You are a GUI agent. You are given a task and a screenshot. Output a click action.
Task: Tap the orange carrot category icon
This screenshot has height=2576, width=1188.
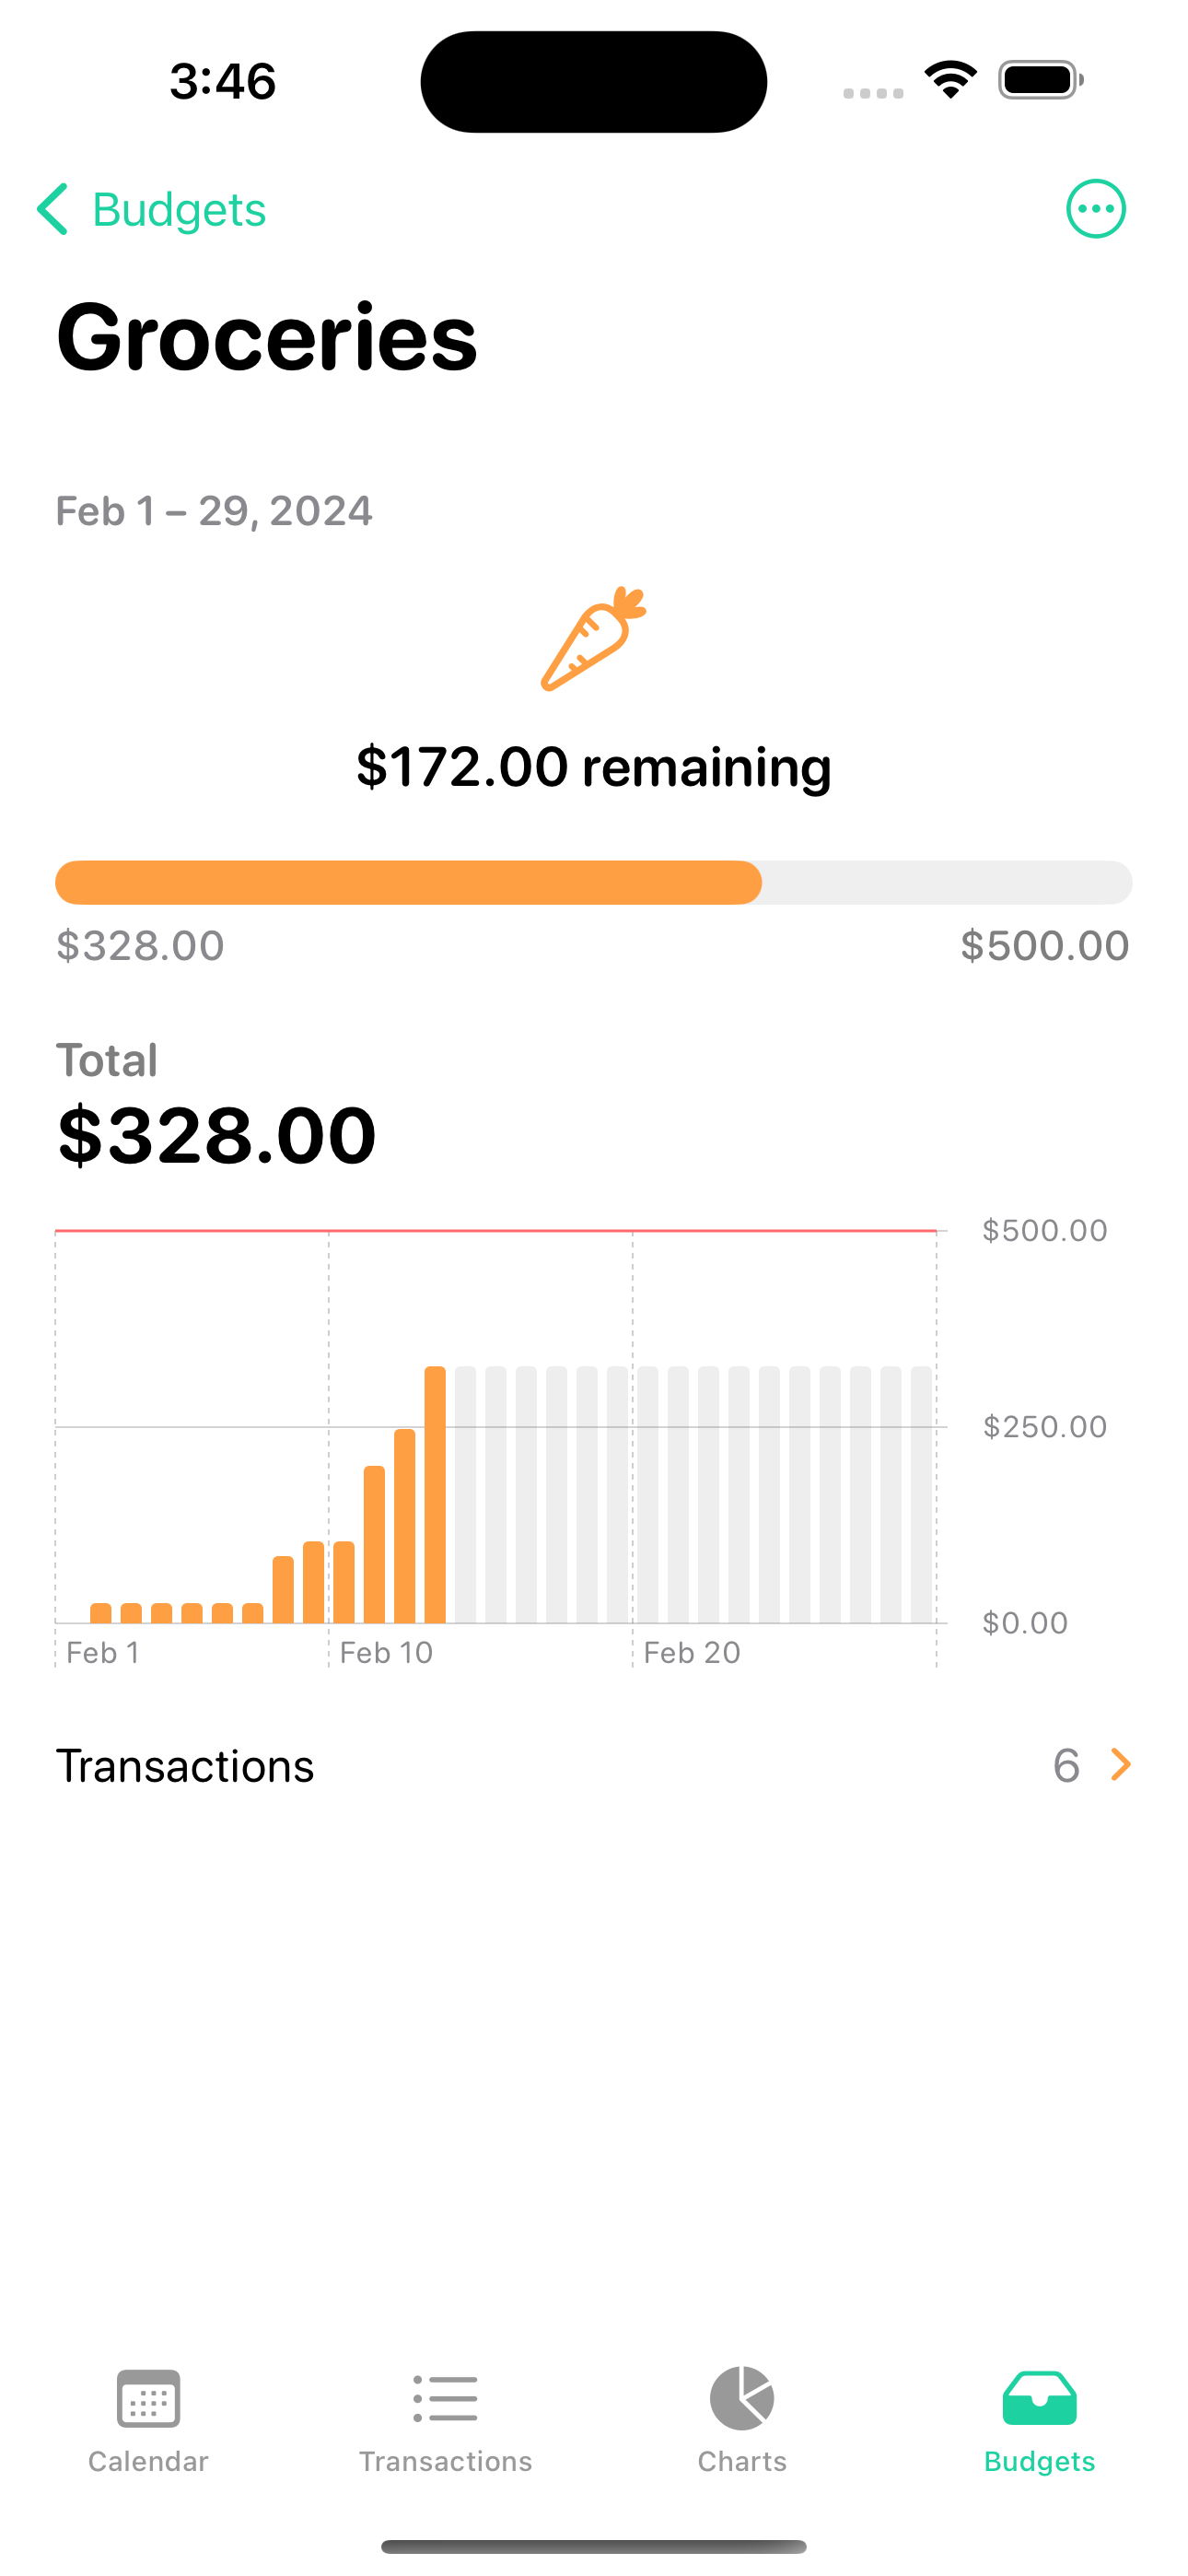(593, 638)
